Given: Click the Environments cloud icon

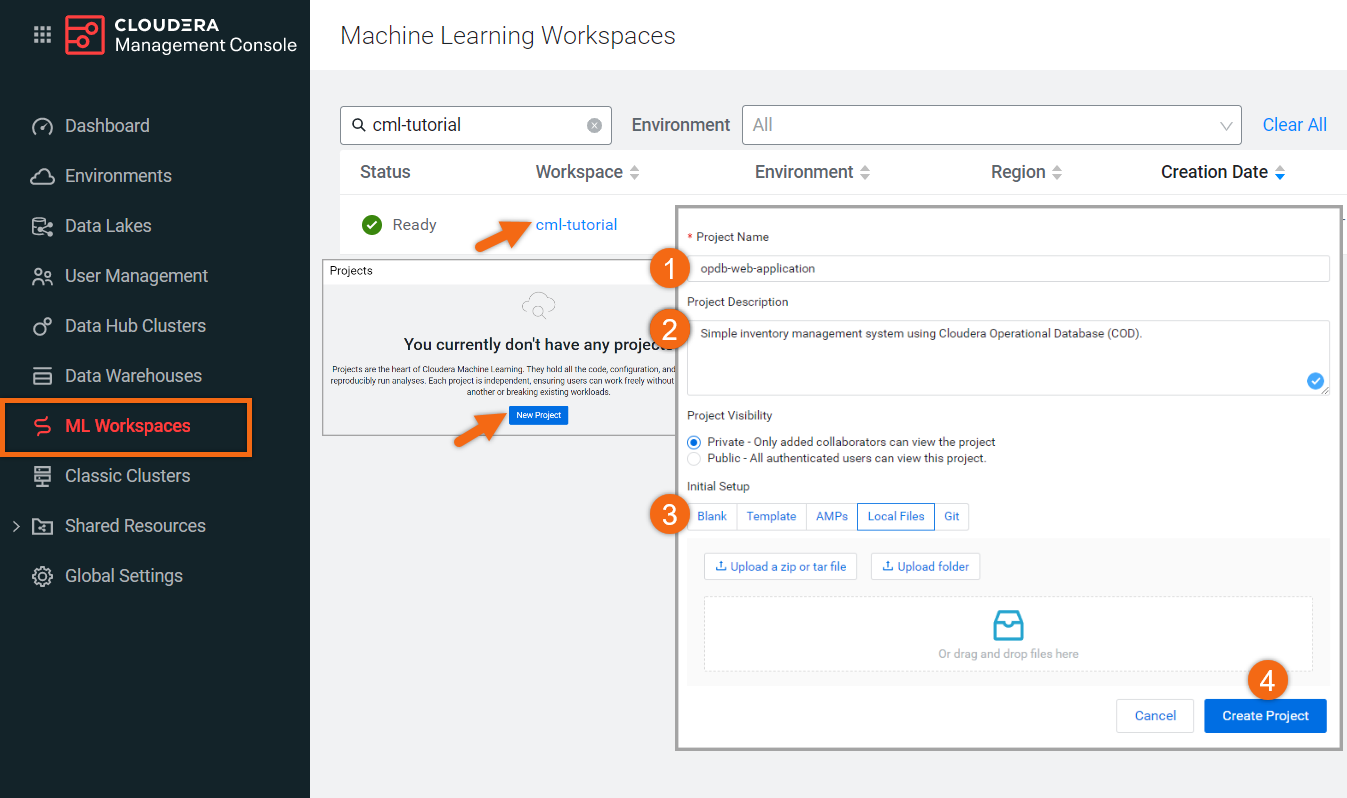Looking at the screenshot, I should coord(42,176).
